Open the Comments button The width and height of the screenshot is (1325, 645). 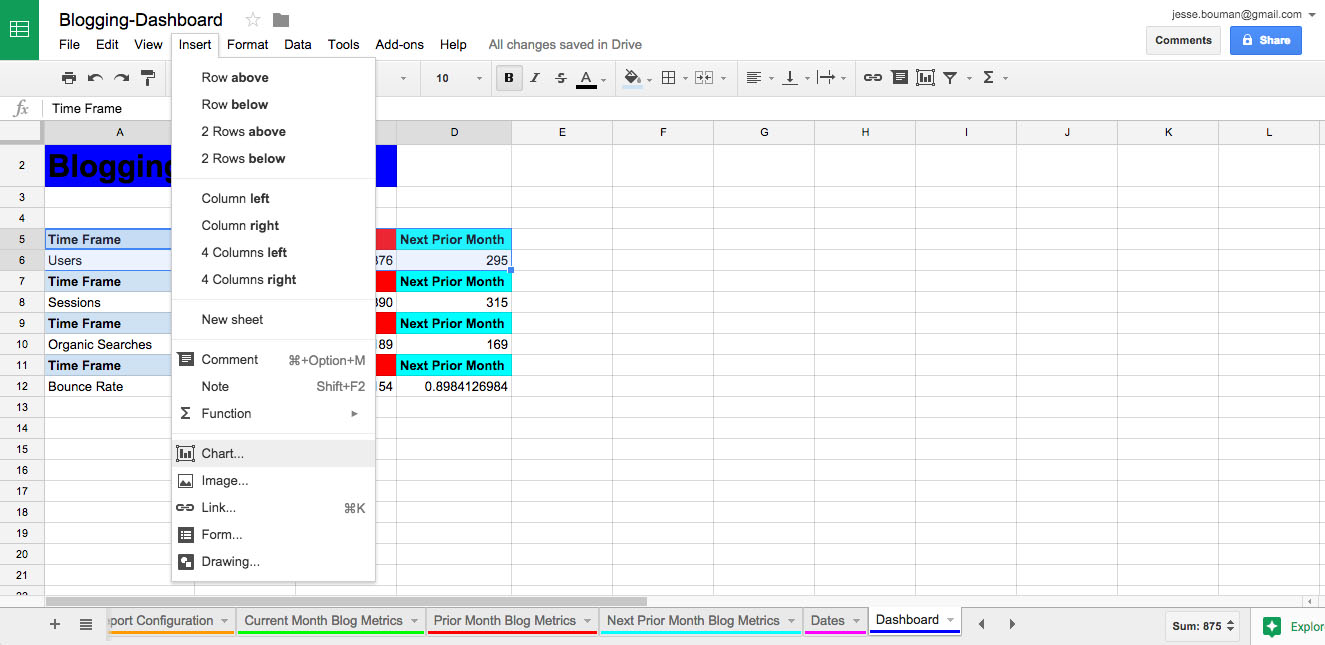pos(1183,40)
